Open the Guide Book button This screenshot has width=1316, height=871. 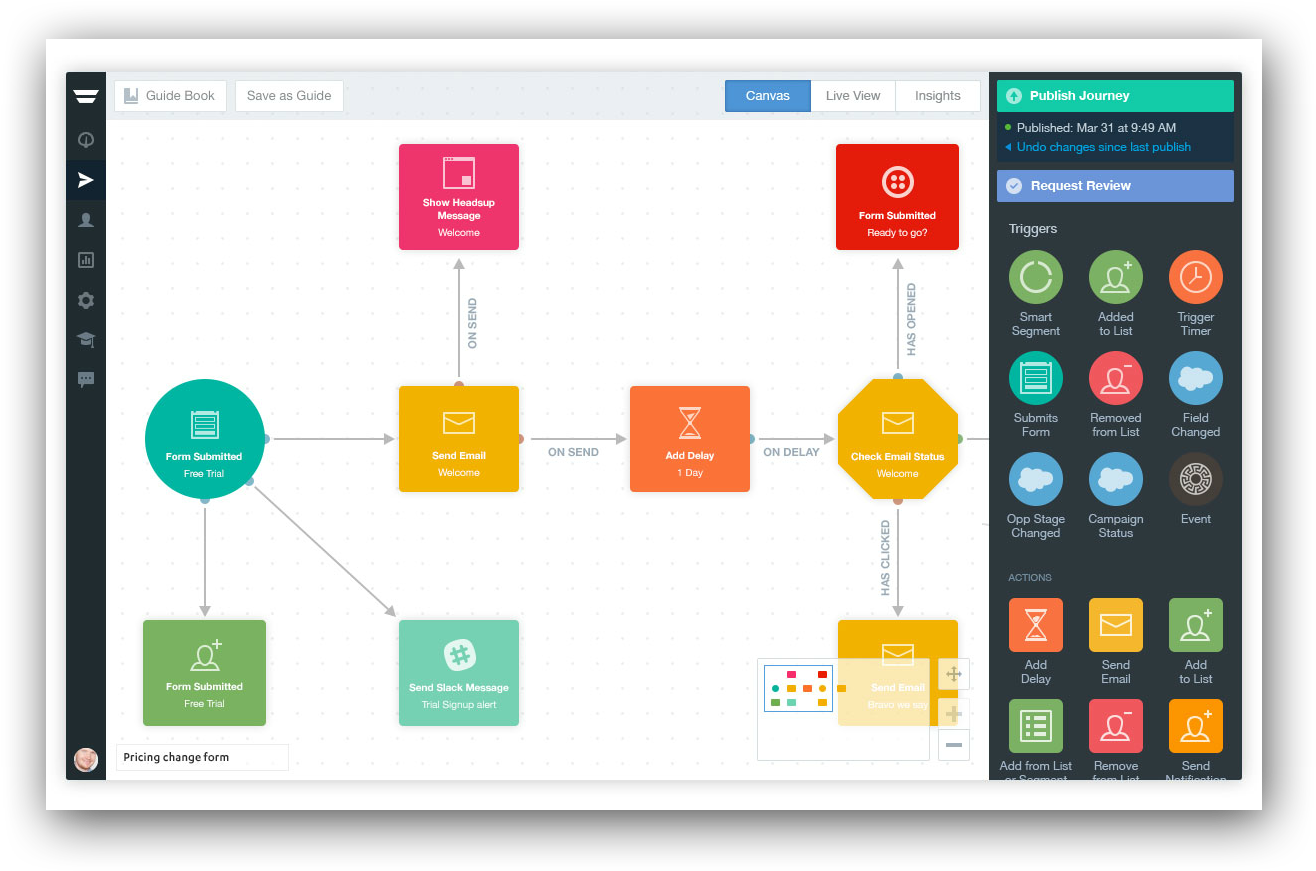pos(170,96)
